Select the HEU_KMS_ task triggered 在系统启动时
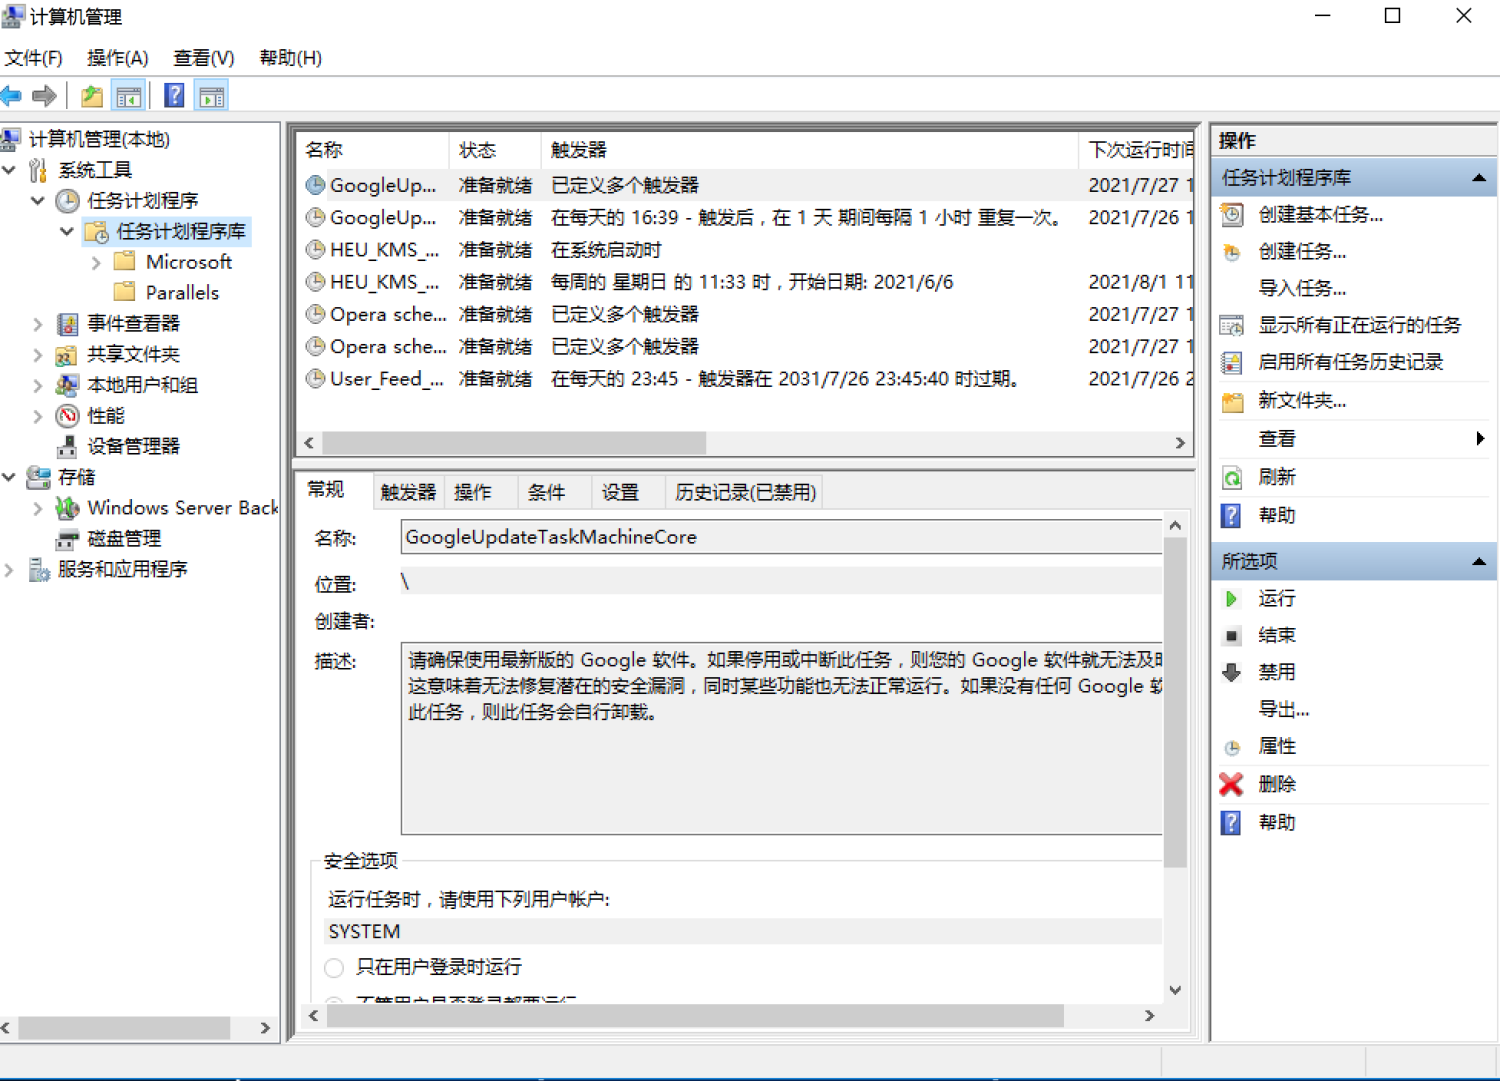The width and height of the screenshot is (1500, 1081). click(744, 250)
